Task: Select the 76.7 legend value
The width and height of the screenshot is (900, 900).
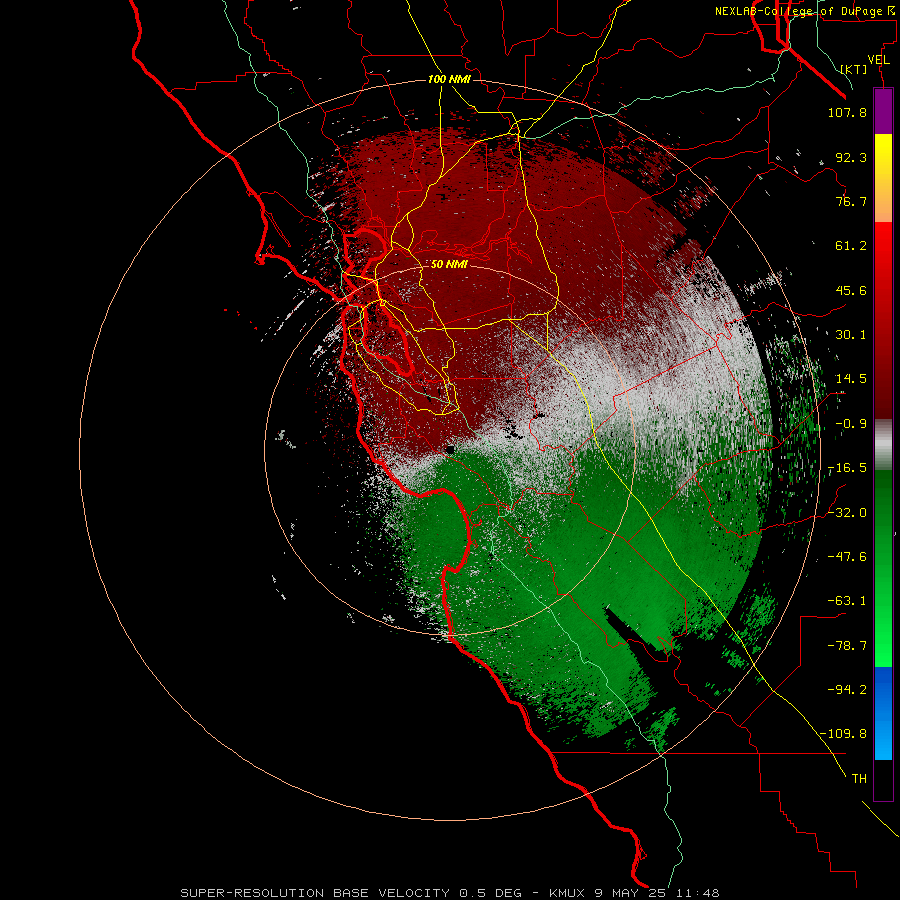Action: [851, 201]
